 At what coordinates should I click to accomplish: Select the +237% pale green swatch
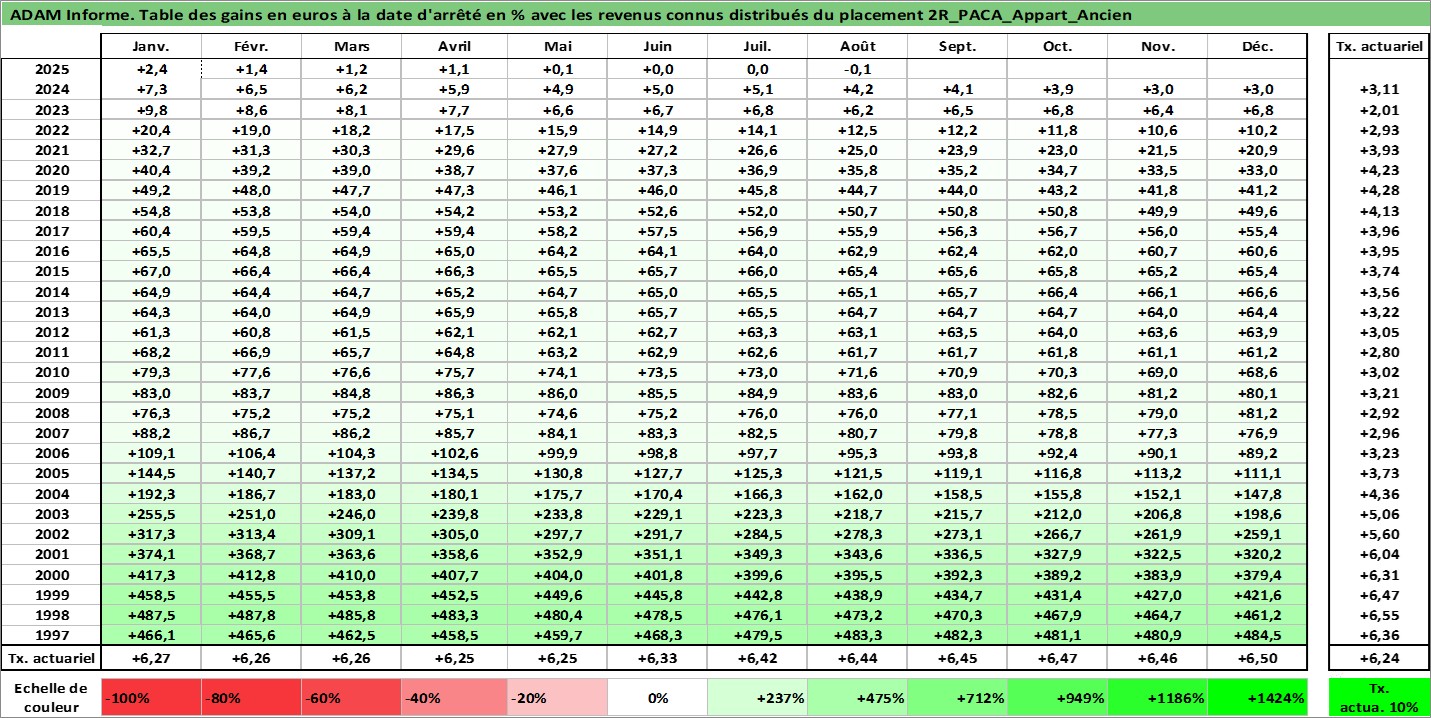coord(757,698)
